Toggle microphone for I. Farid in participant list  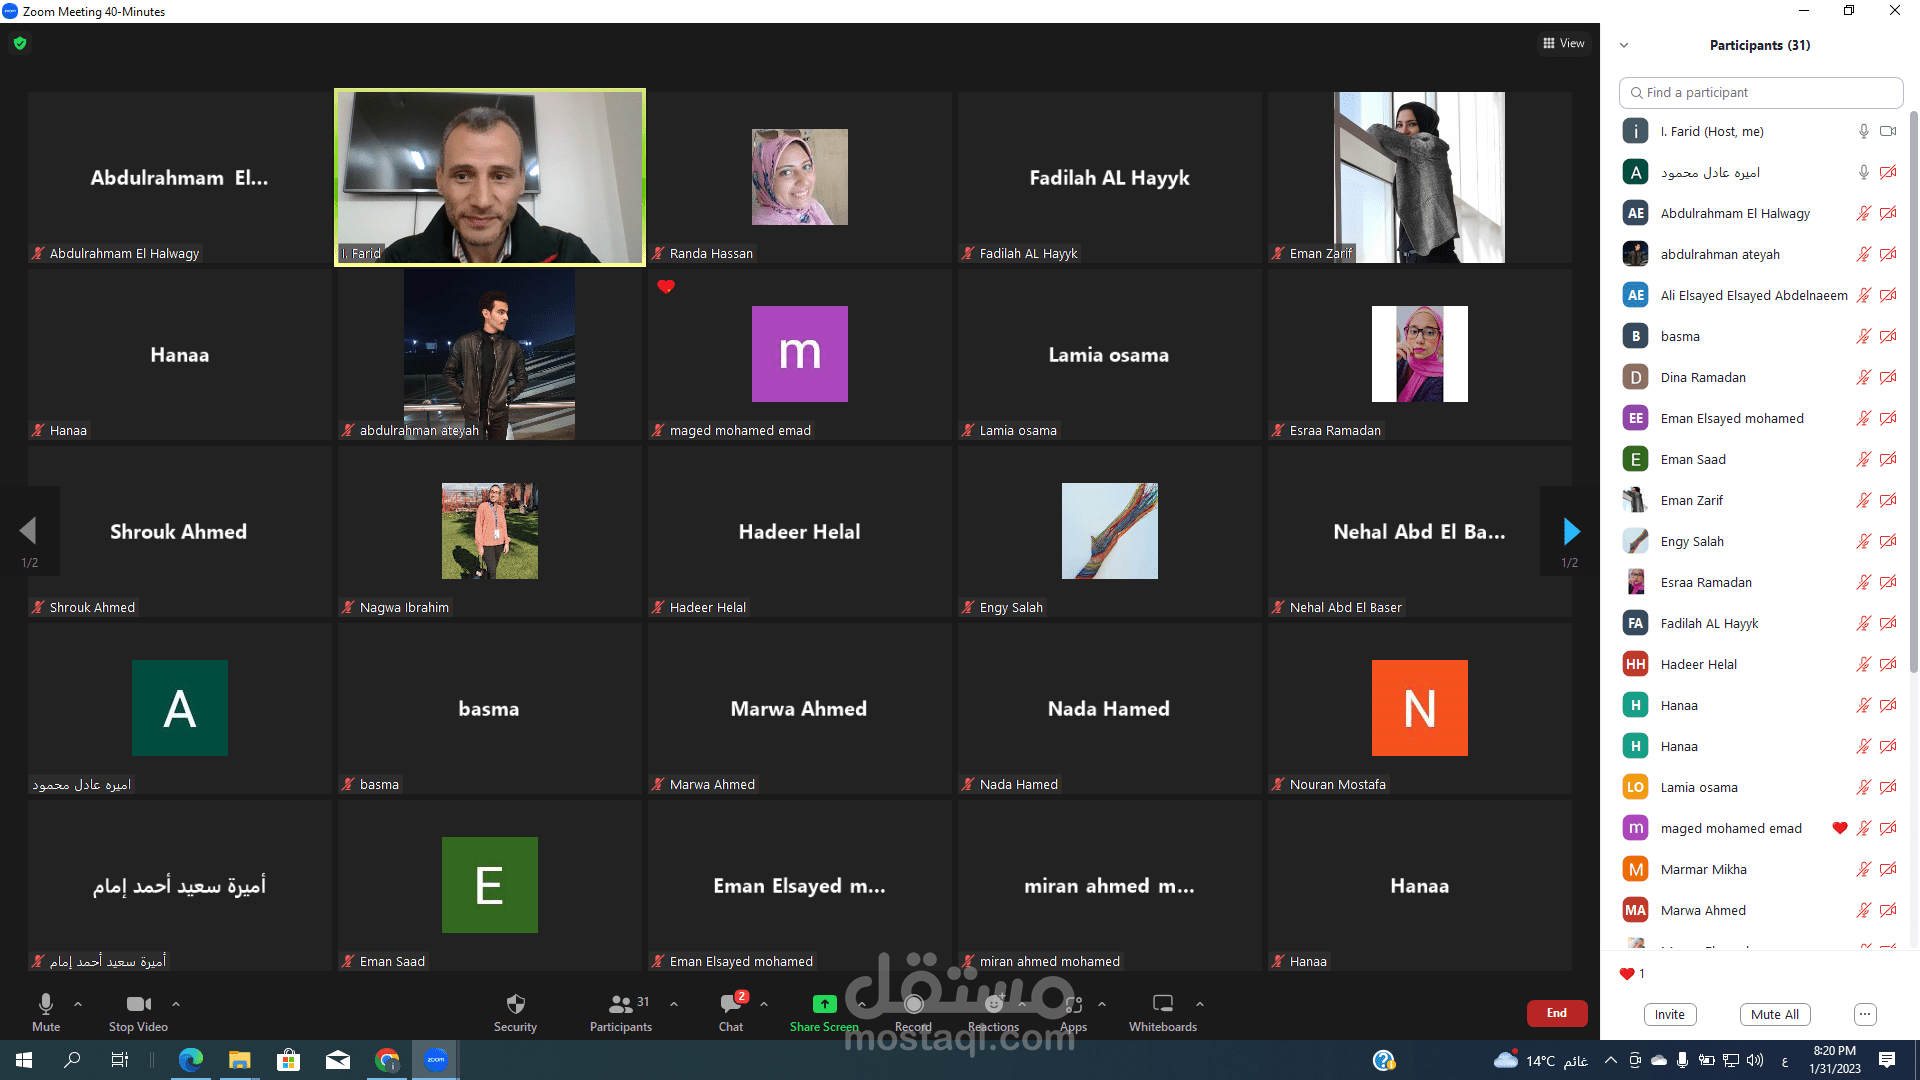pos(1864,131)
